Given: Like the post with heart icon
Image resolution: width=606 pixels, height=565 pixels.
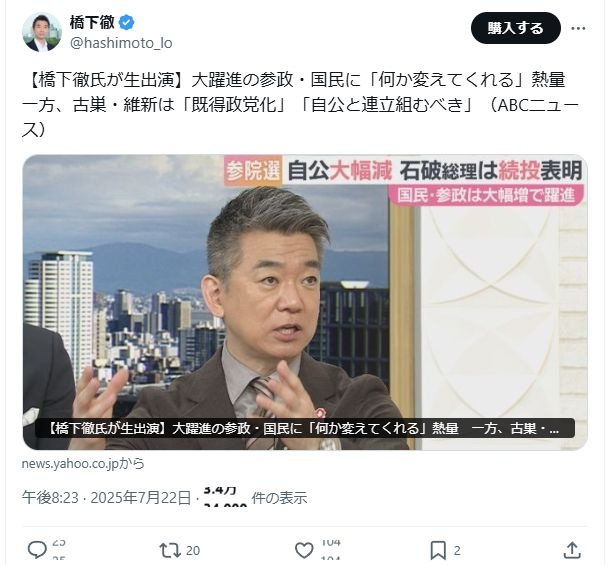Looking at the screenshot, I should (304, 550).
